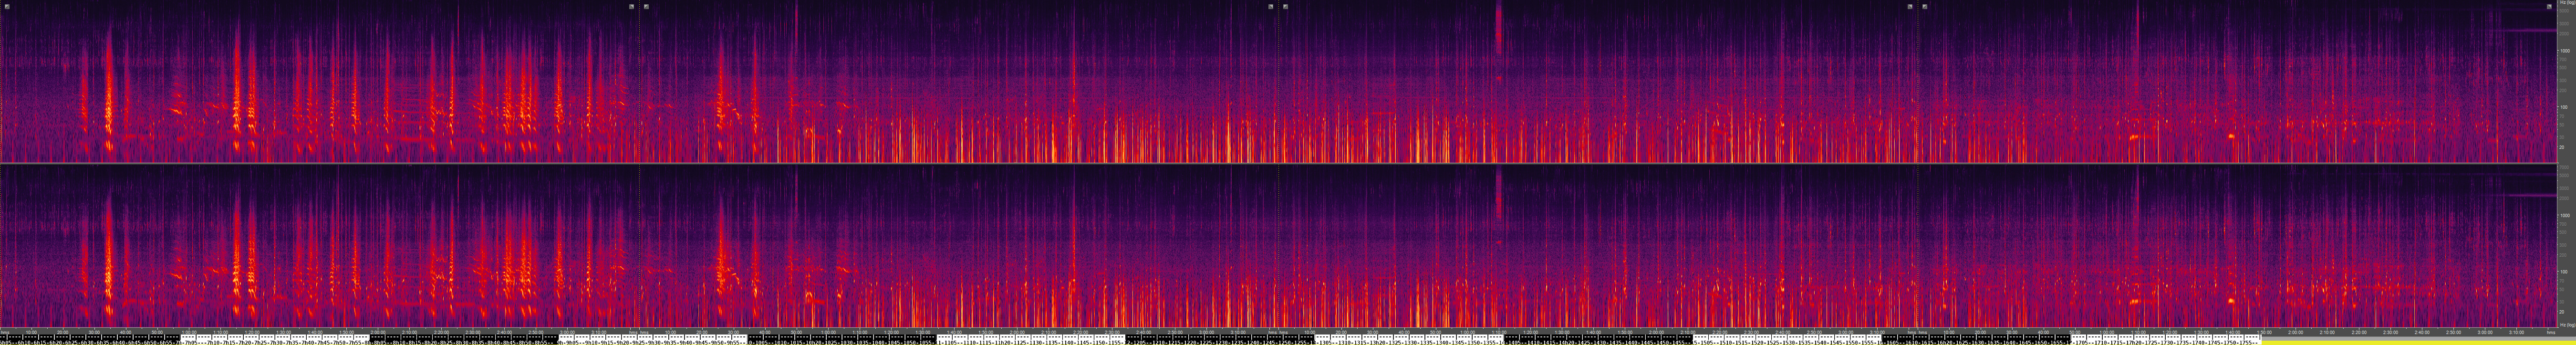Click fade-out handle ending the first panel
The image size is (2576, 345).
[631, 6]
